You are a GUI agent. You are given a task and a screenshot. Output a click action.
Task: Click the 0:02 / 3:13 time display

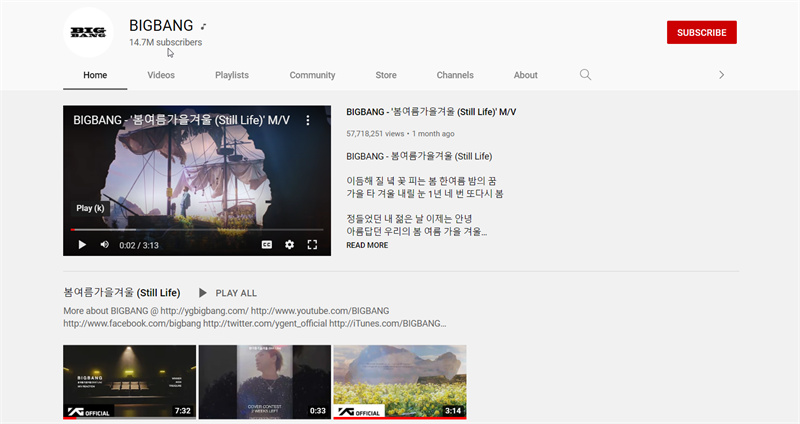point(139,245)
